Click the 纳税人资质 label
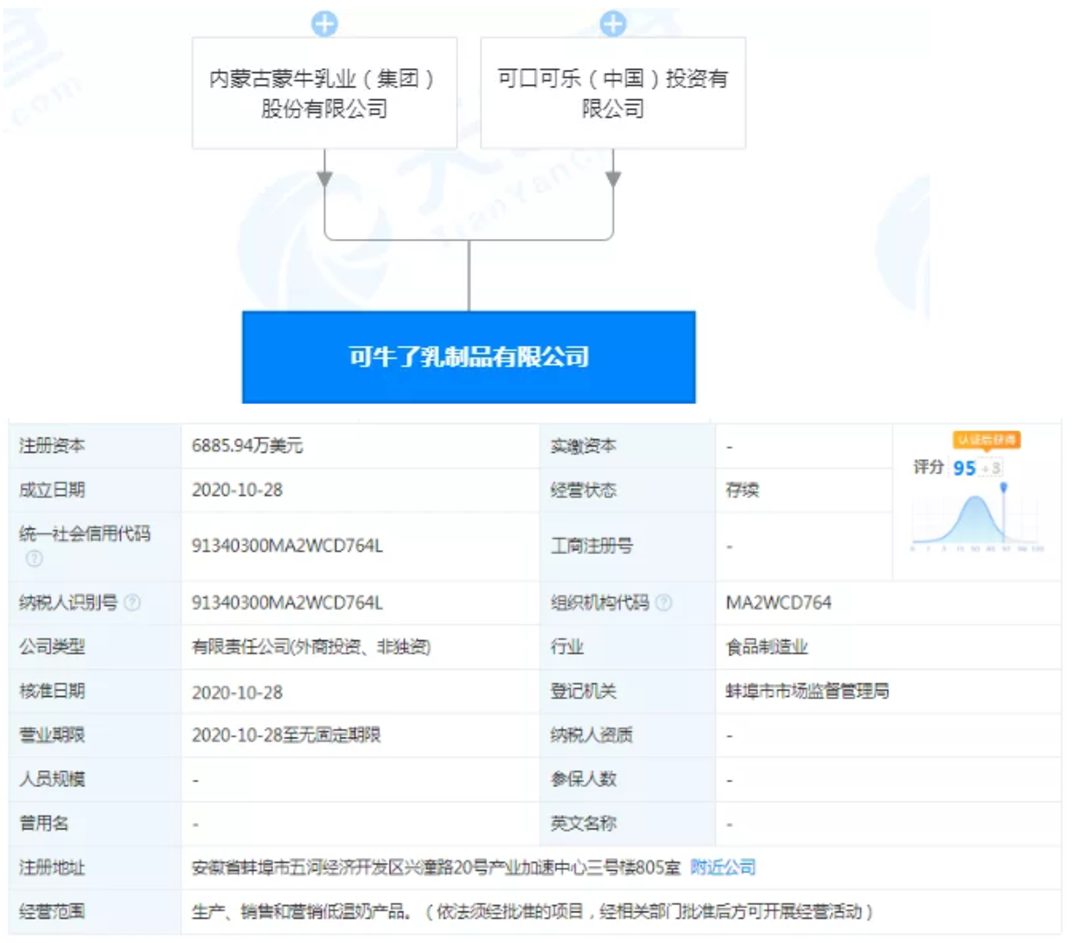 pyautogui.click(x=592, y=735)
